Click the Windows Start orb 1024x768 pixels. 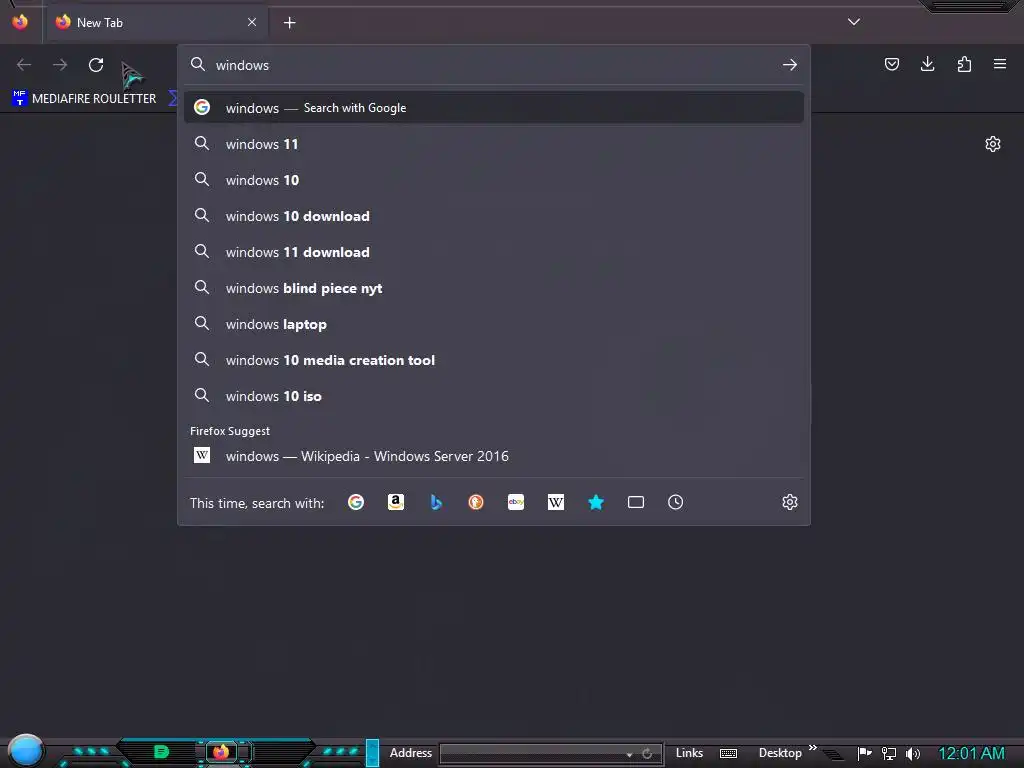tap(25, 750)
